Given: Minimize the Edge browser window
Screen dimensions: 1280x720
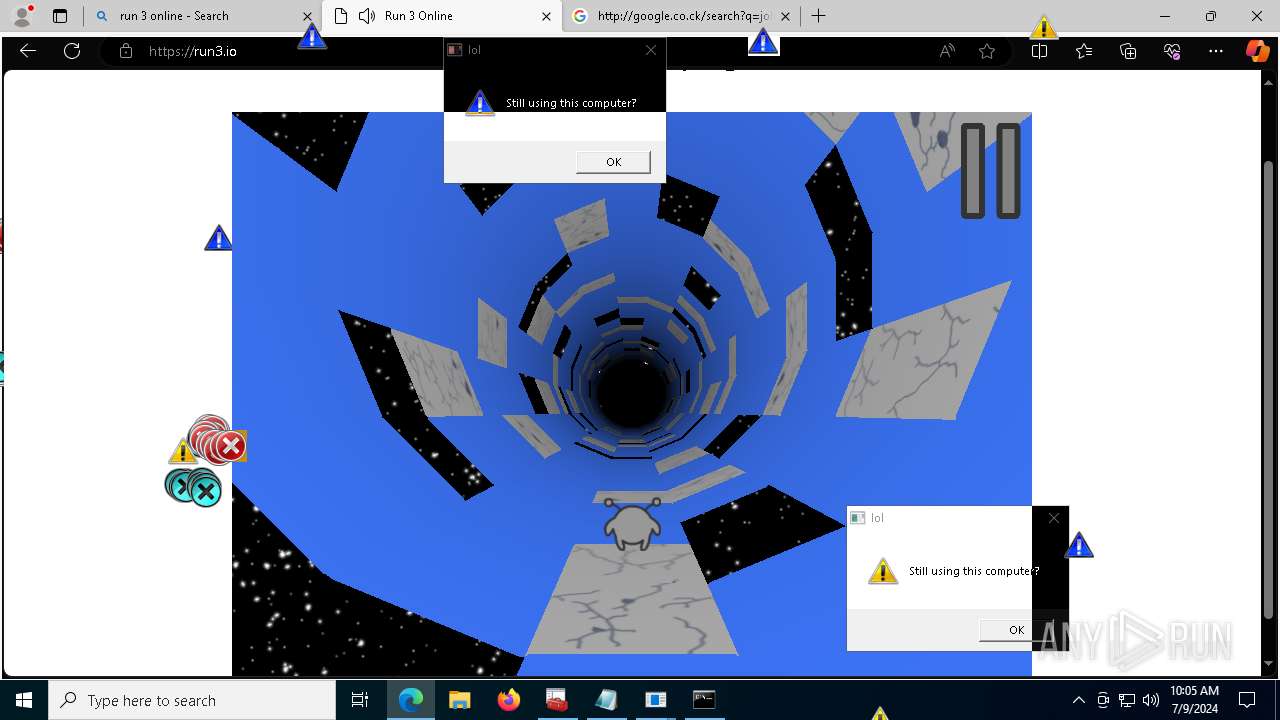Looking at the screenshot, I should (x=1165, y=16).
